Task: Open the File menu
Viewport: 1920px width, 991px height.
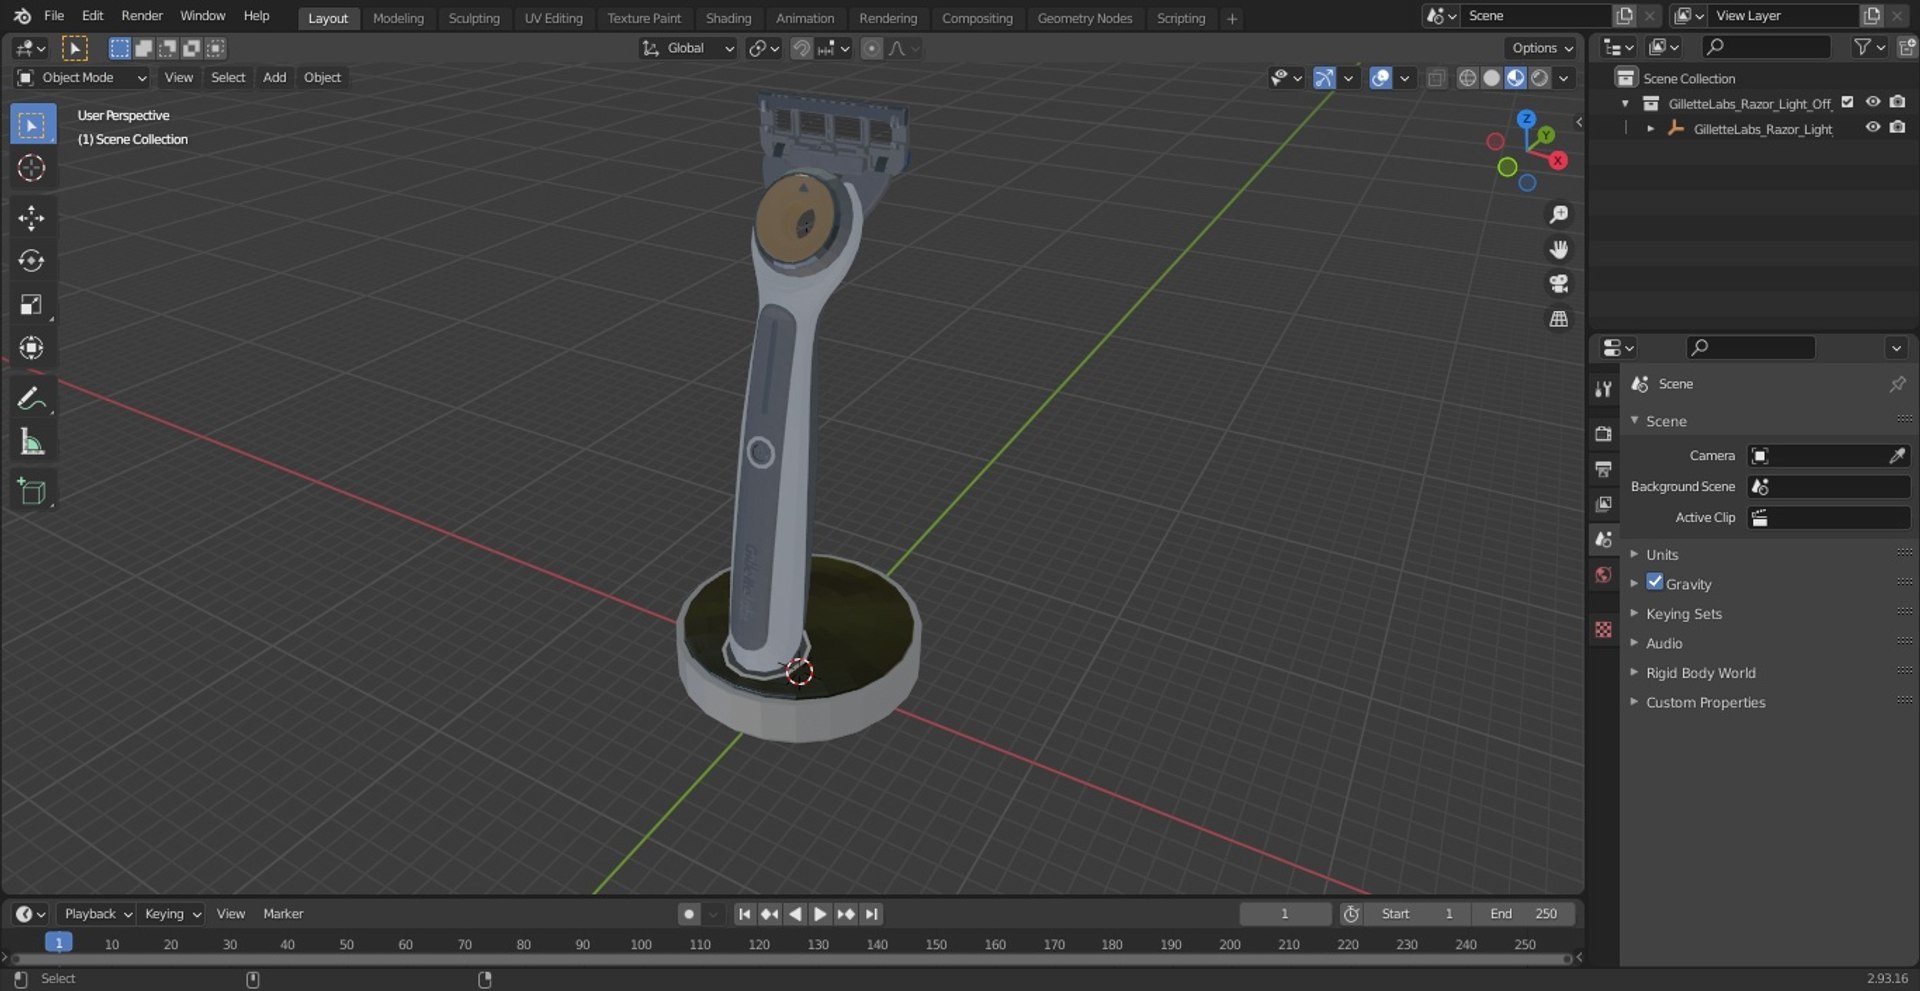Action: pyautogui.click(x=54, y=16)
